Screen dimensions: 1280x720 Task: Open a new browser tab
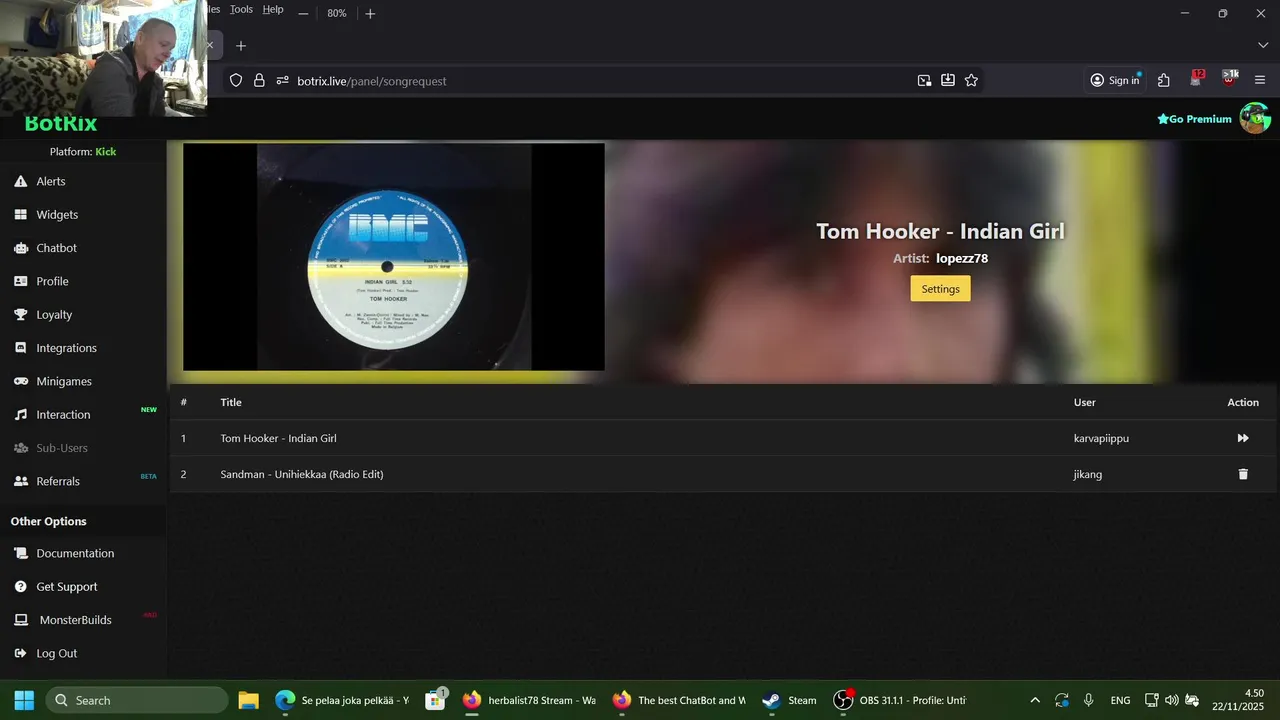[241, 46]
